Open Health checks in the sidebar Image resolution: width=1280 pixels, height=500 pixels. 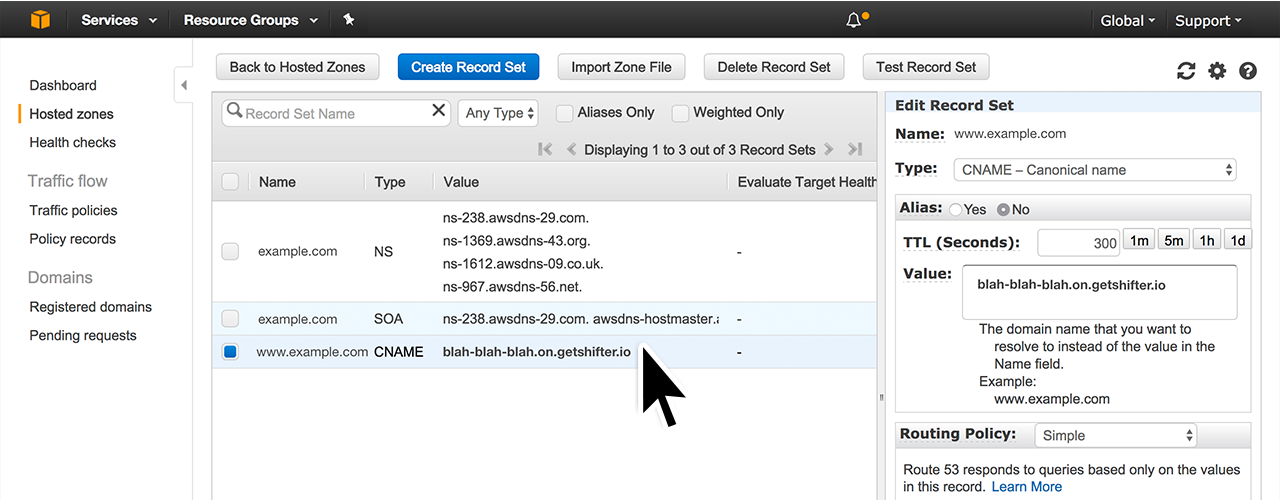[72, 142]
